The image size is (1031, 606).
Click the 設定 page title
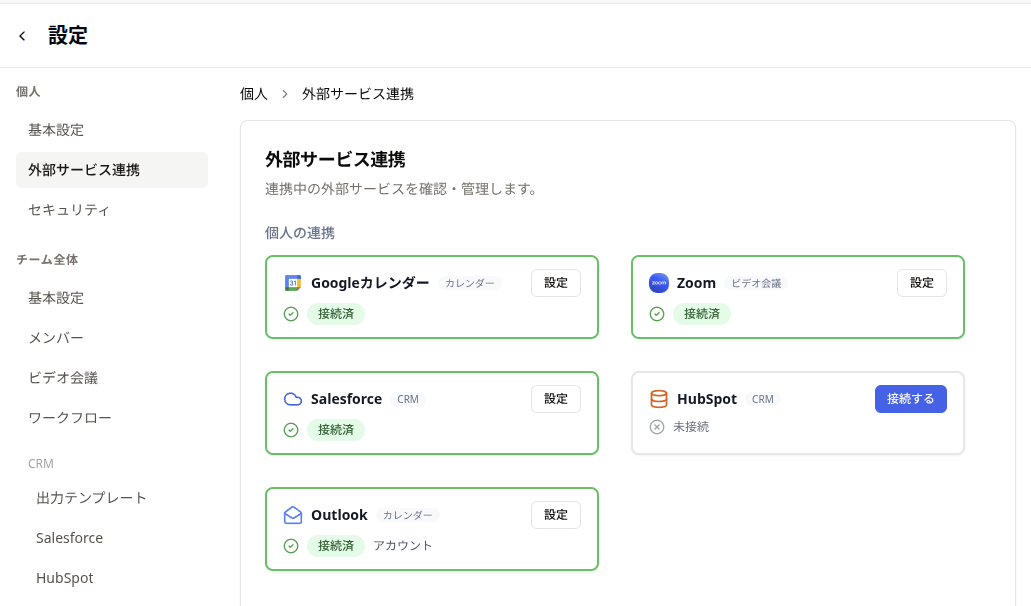68,35
